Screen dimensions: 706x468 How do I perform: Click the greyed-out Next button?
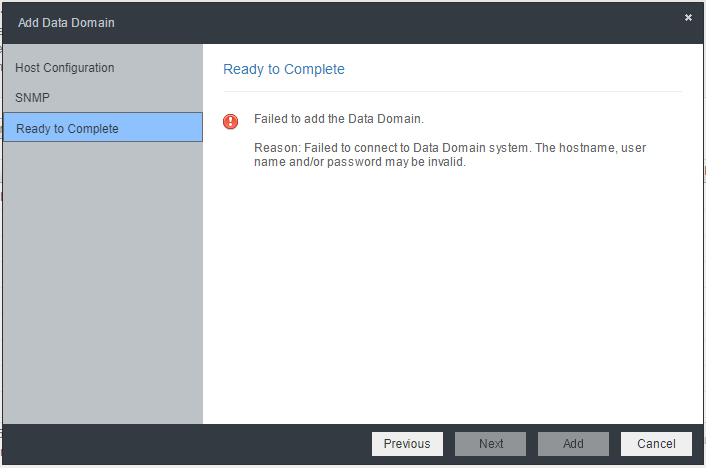coord(490,444)
